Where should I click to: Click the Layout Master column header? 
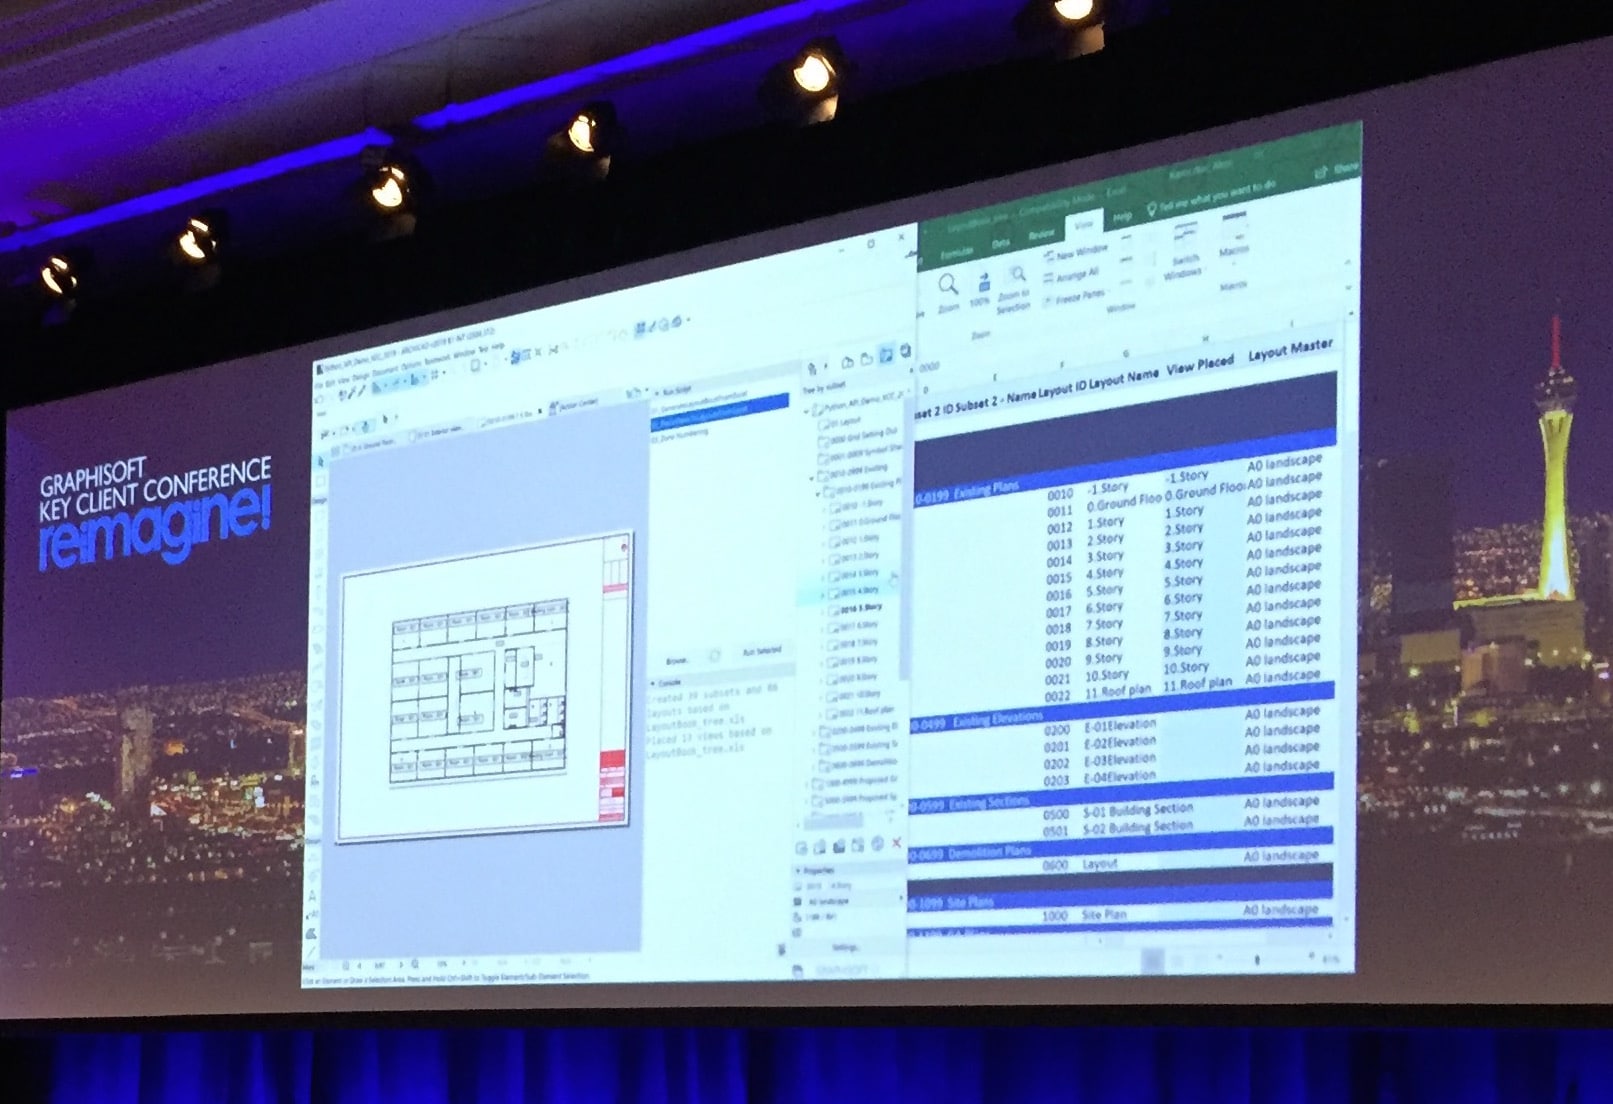[x=1290, y=350]
